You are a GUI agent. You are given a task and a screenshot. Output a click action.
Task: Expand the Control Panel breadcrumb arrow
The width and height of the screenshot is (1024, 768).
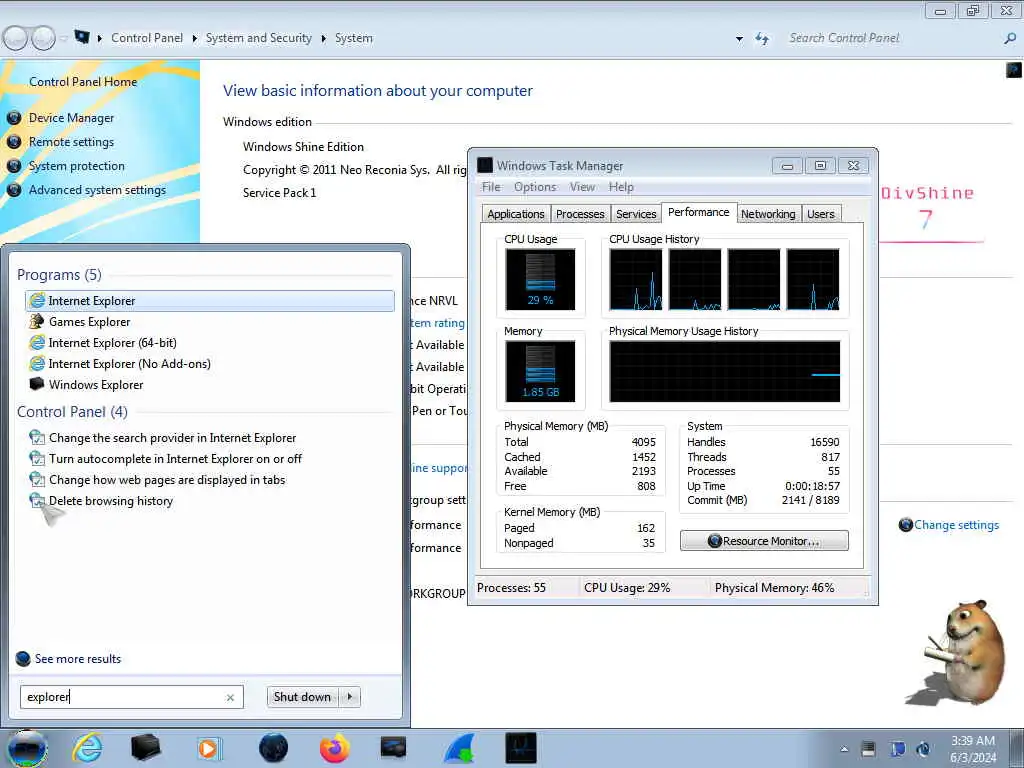194,39
